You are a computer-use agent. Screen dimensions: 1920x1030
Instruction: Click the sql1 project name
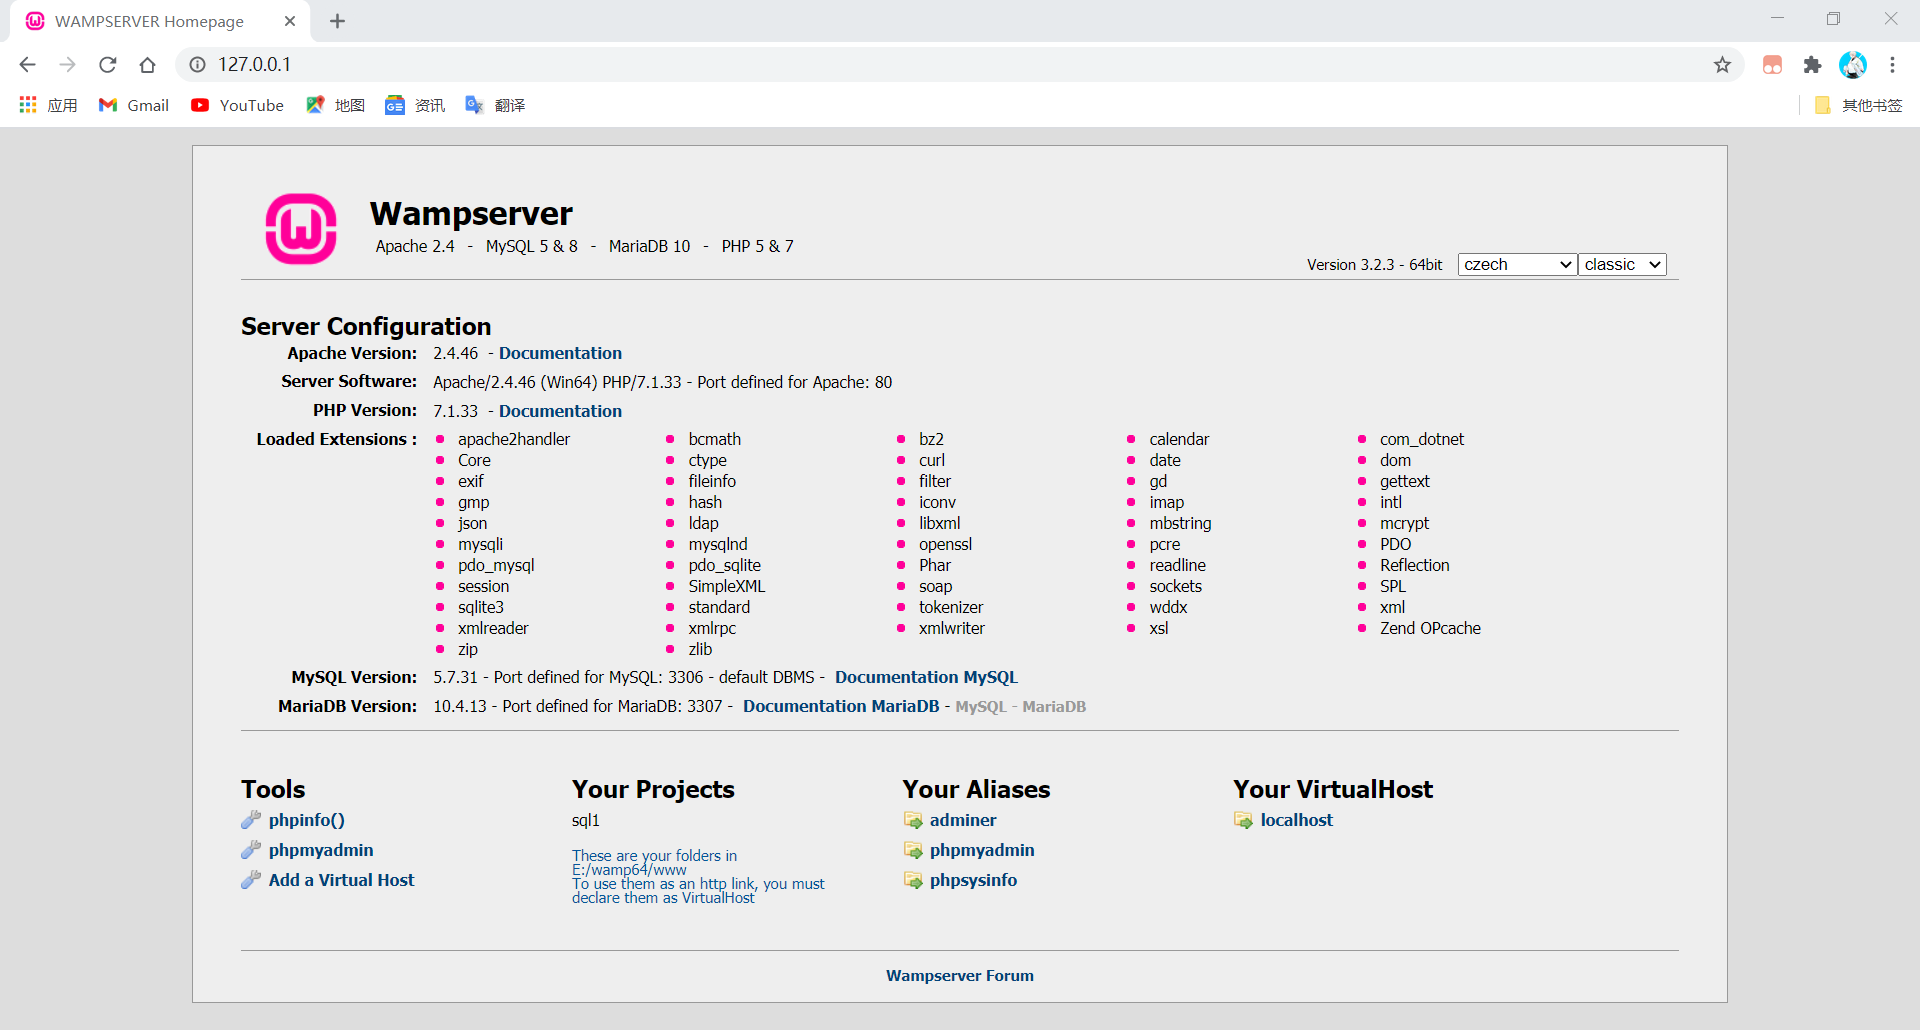586,820
